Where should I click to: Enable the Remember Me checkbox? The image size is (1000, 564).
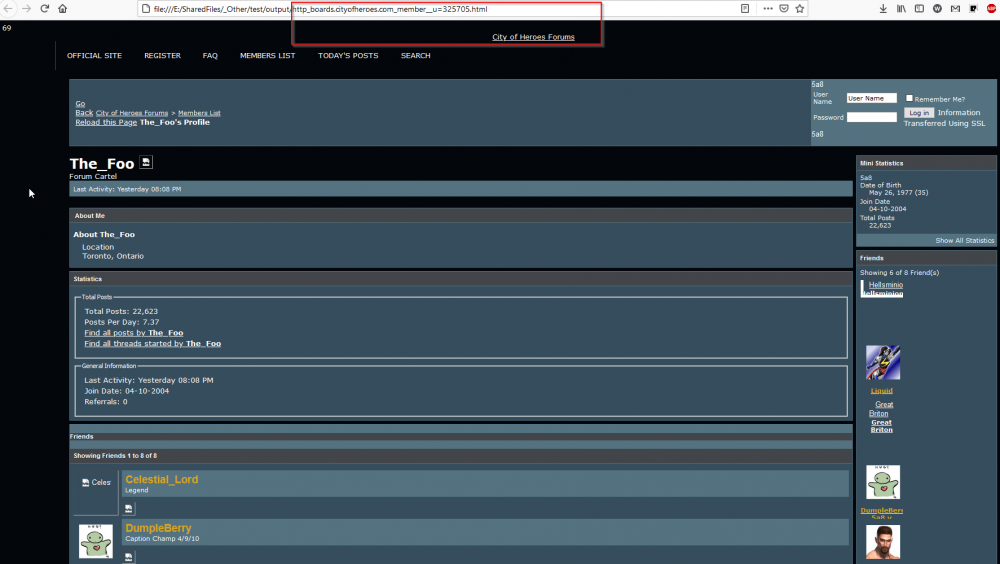pyautogui.click(x=909, y=99)
